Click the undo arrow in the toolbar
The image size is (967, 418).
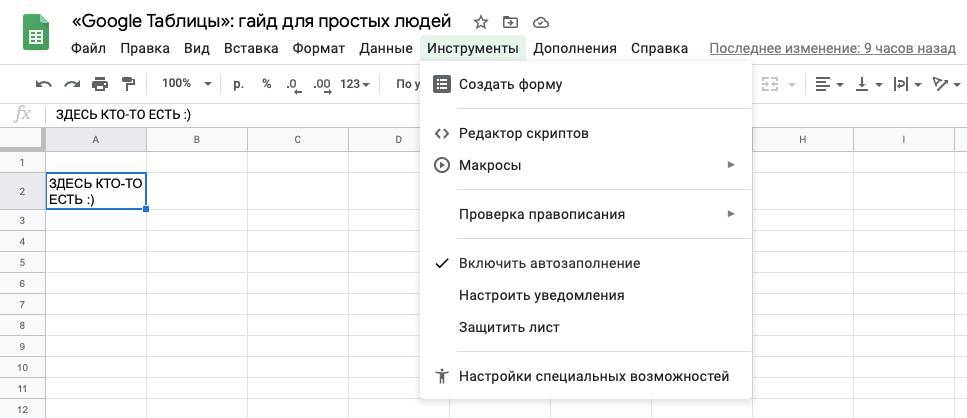43,84
